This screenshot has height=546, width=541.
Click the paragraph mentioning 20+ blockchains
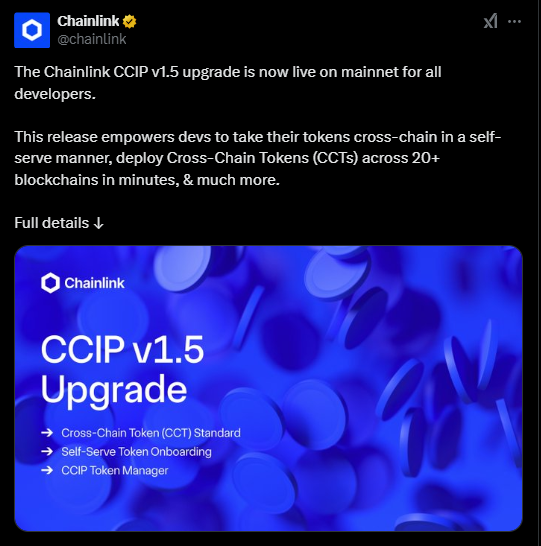click(x=258, y=158)
